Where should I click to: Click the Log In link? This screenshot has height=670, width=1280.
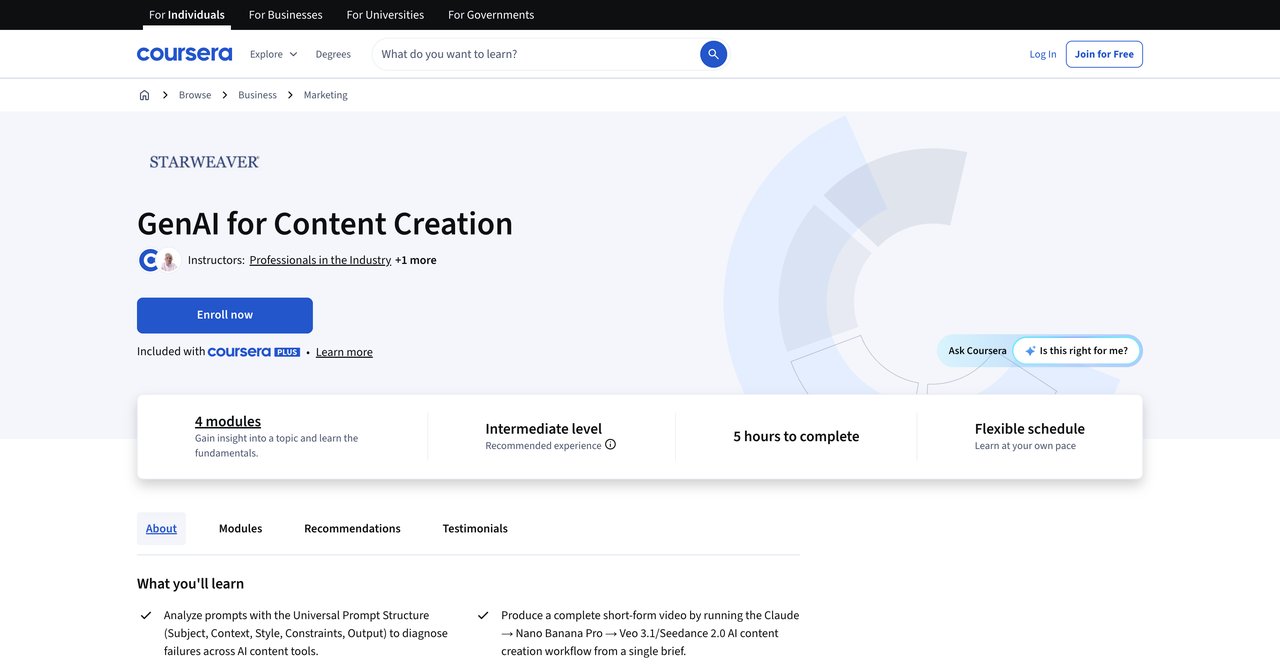coord(1043,54)
